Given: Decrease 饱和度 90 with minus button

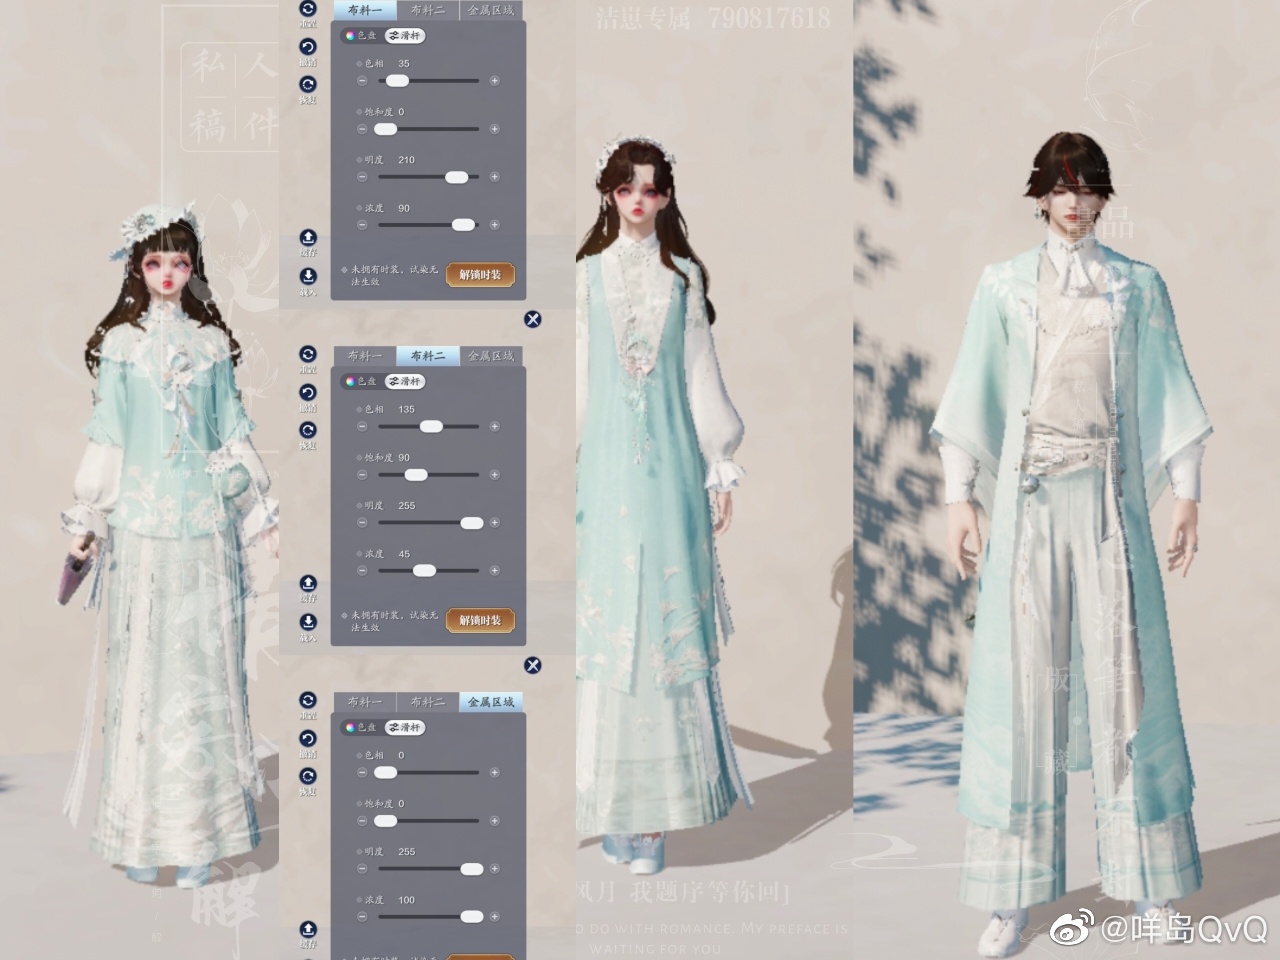Looking at the screenshot, I should (x=362, y=475).
